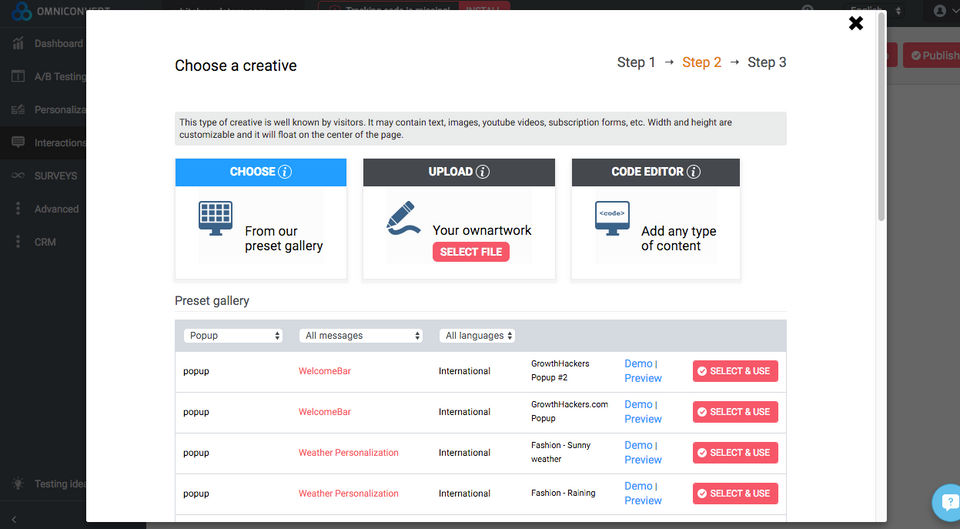The image size is (960, 529).
Task: Switch to the CODE EDITOR tab
Action: click(655, 172)
